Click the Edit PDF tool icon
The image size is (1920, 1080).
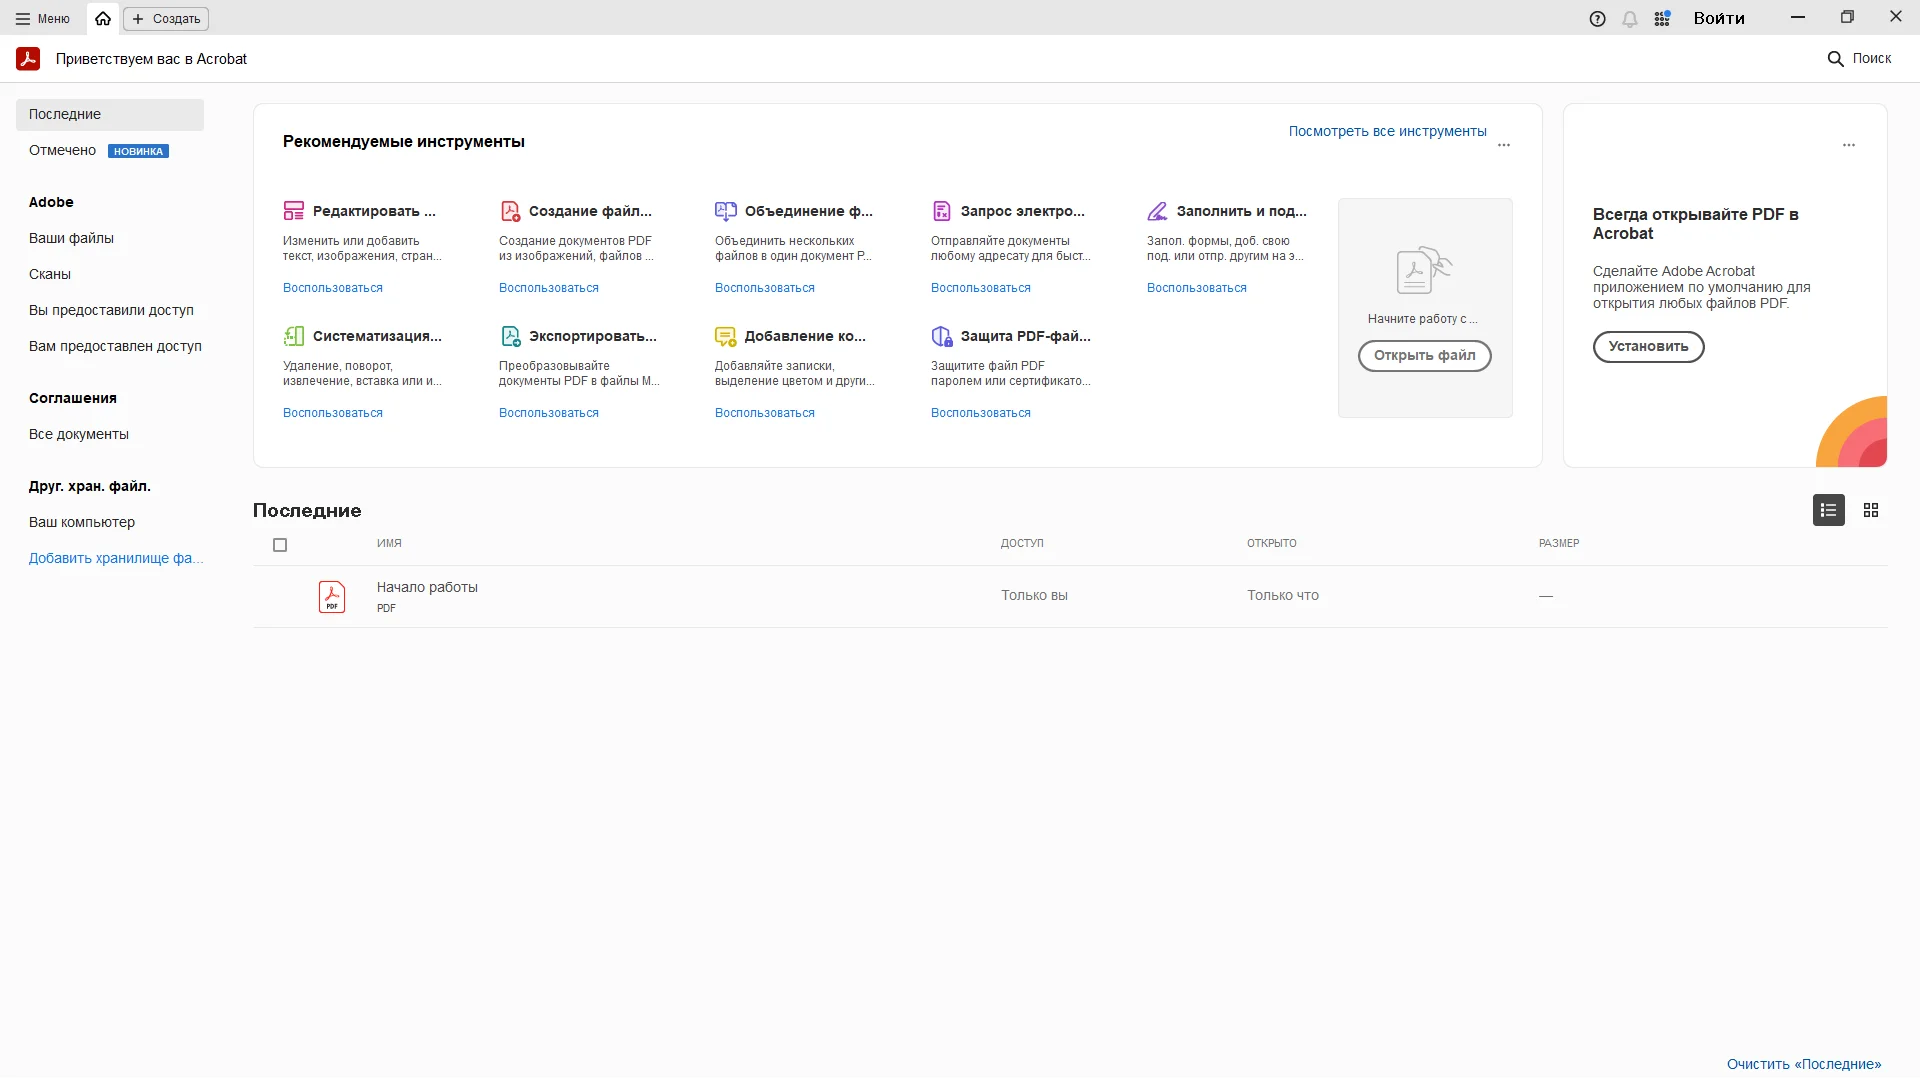[293, 211]
